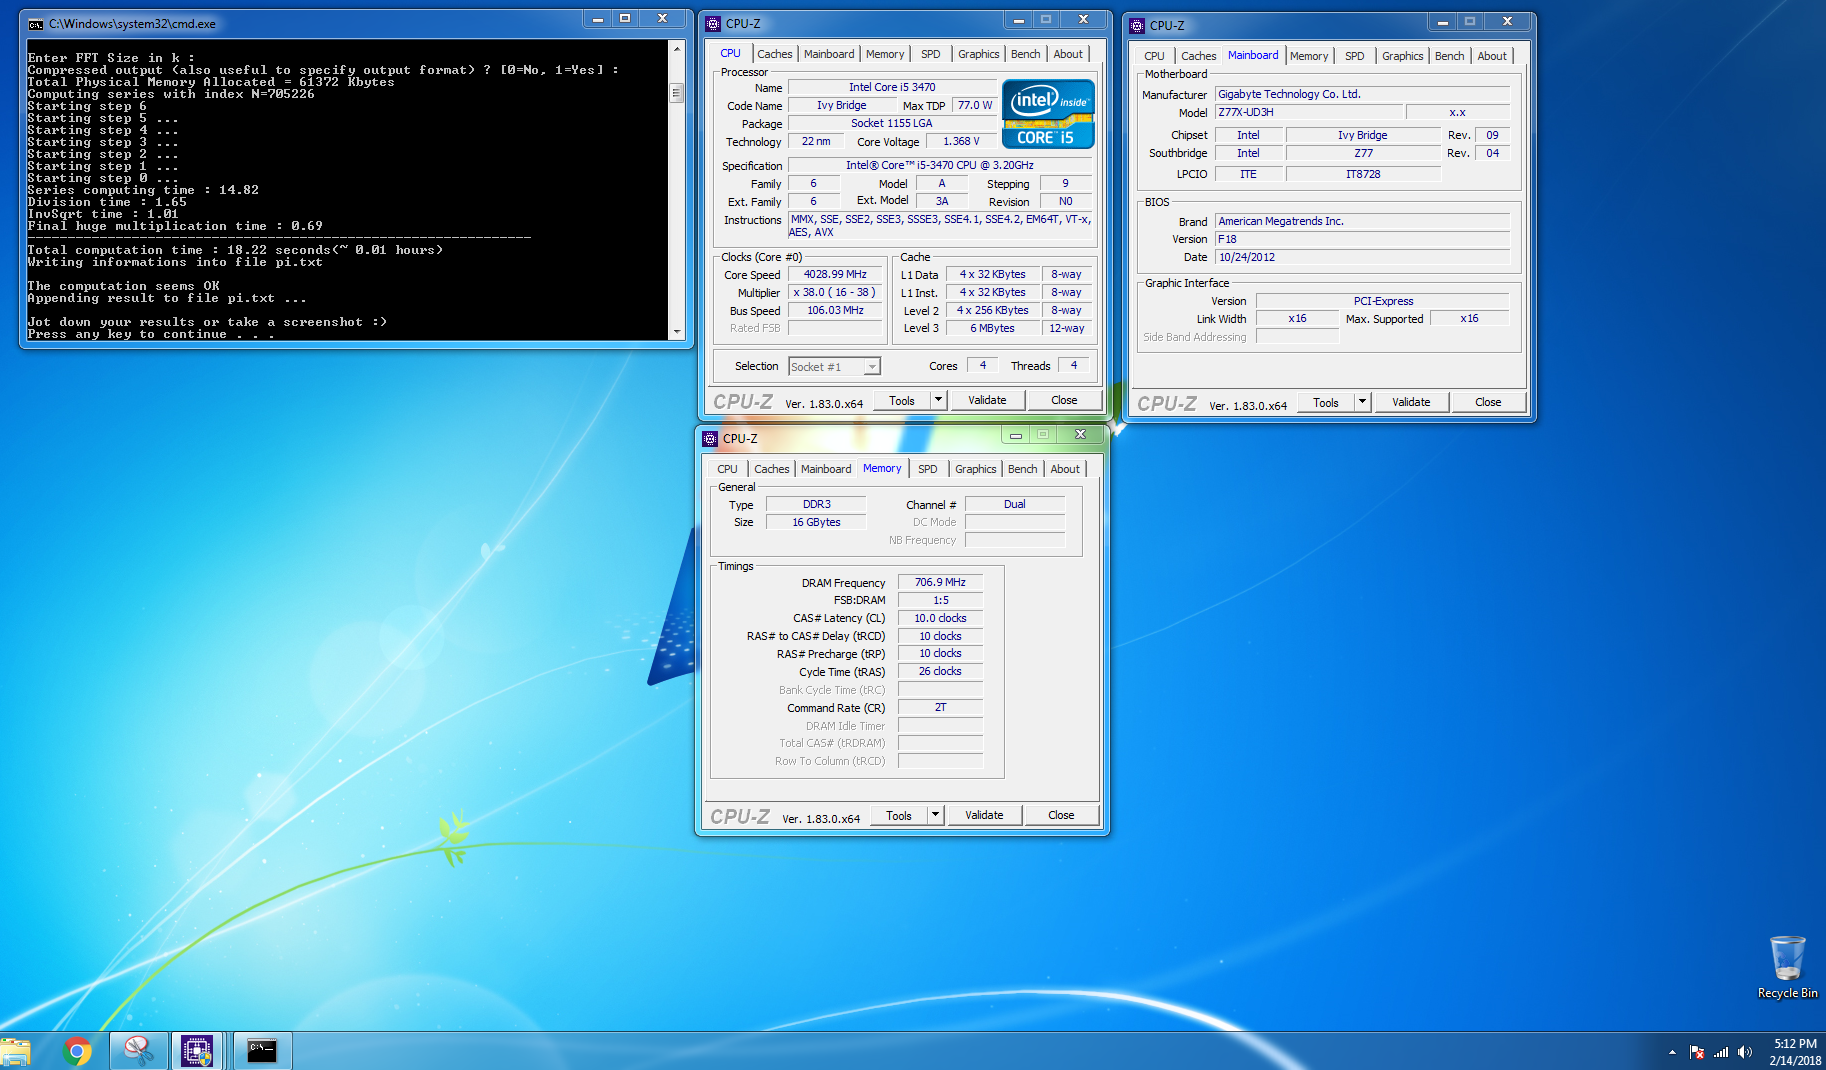1826x1070 pixels.
Task: Select the DRAM Frequency 706.9 MHz value
Action: (940, 582)
